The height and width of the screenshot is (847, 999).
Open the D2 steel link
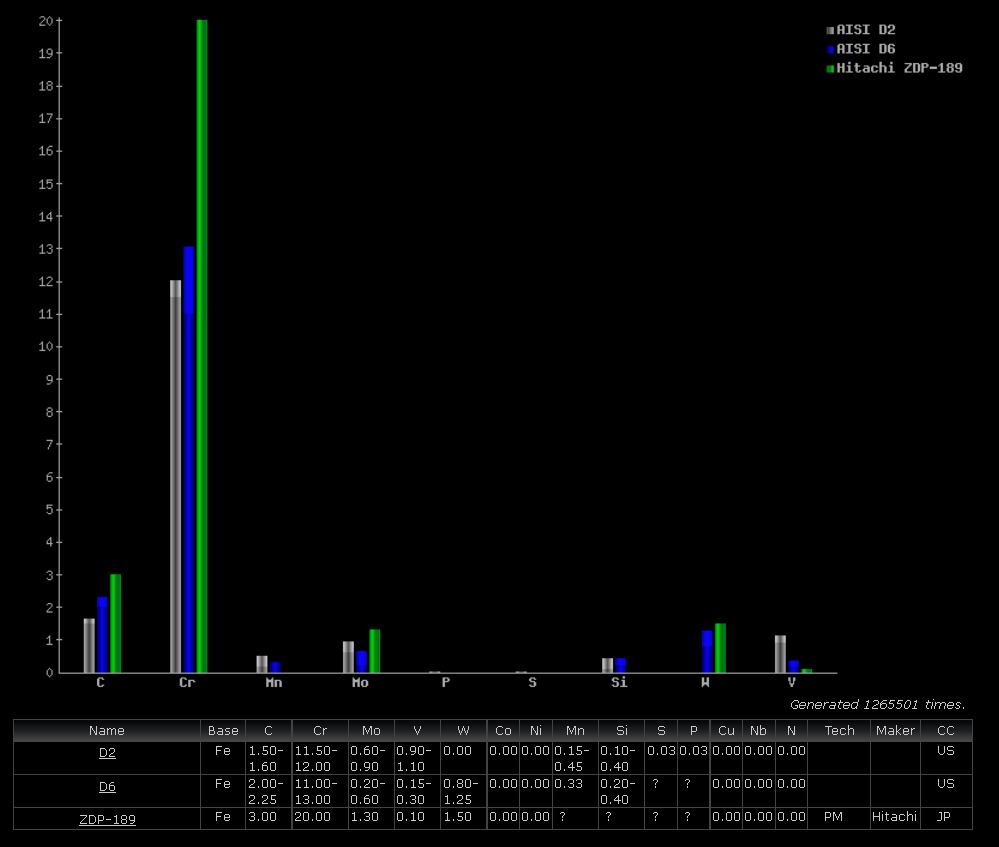coord(107,753)
